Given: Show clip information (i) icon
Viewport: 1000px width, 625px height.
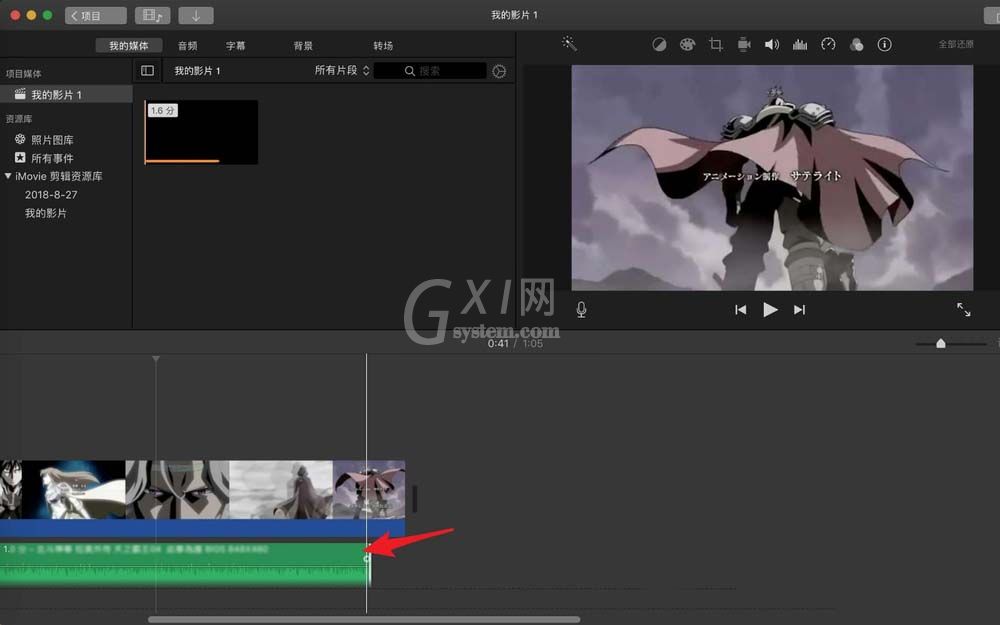Looking at the screenshot, I should click(885, 45).
